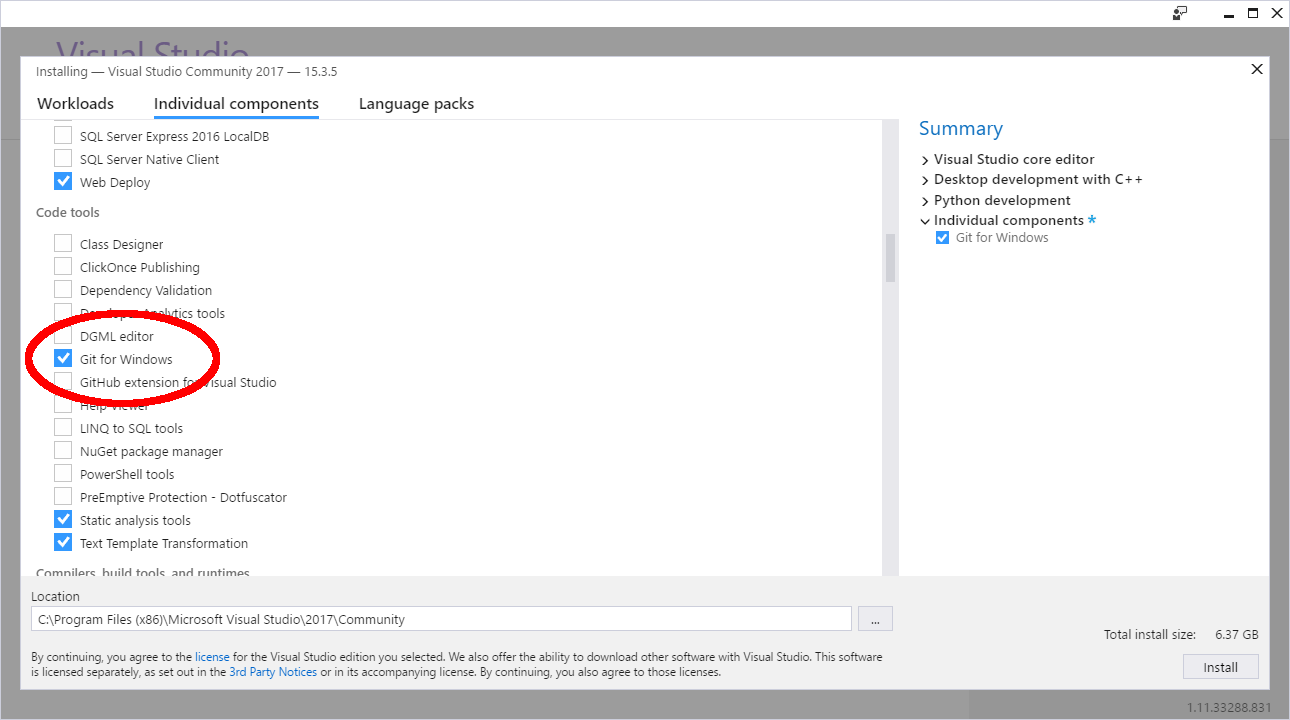Switch to the Workloads tab
This screenshot has width=1290, height=720.
75,104
